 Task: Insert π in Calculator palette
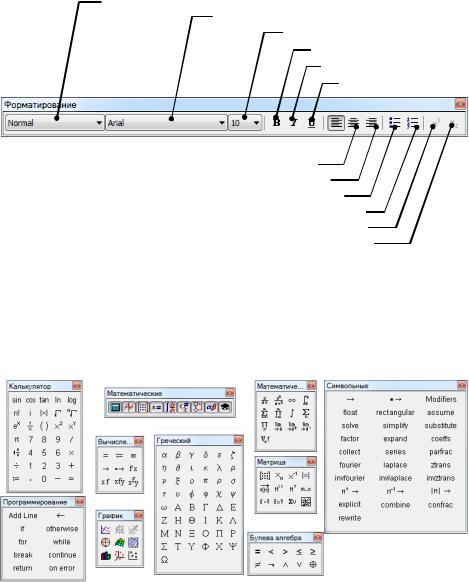[x=17, y=439]
